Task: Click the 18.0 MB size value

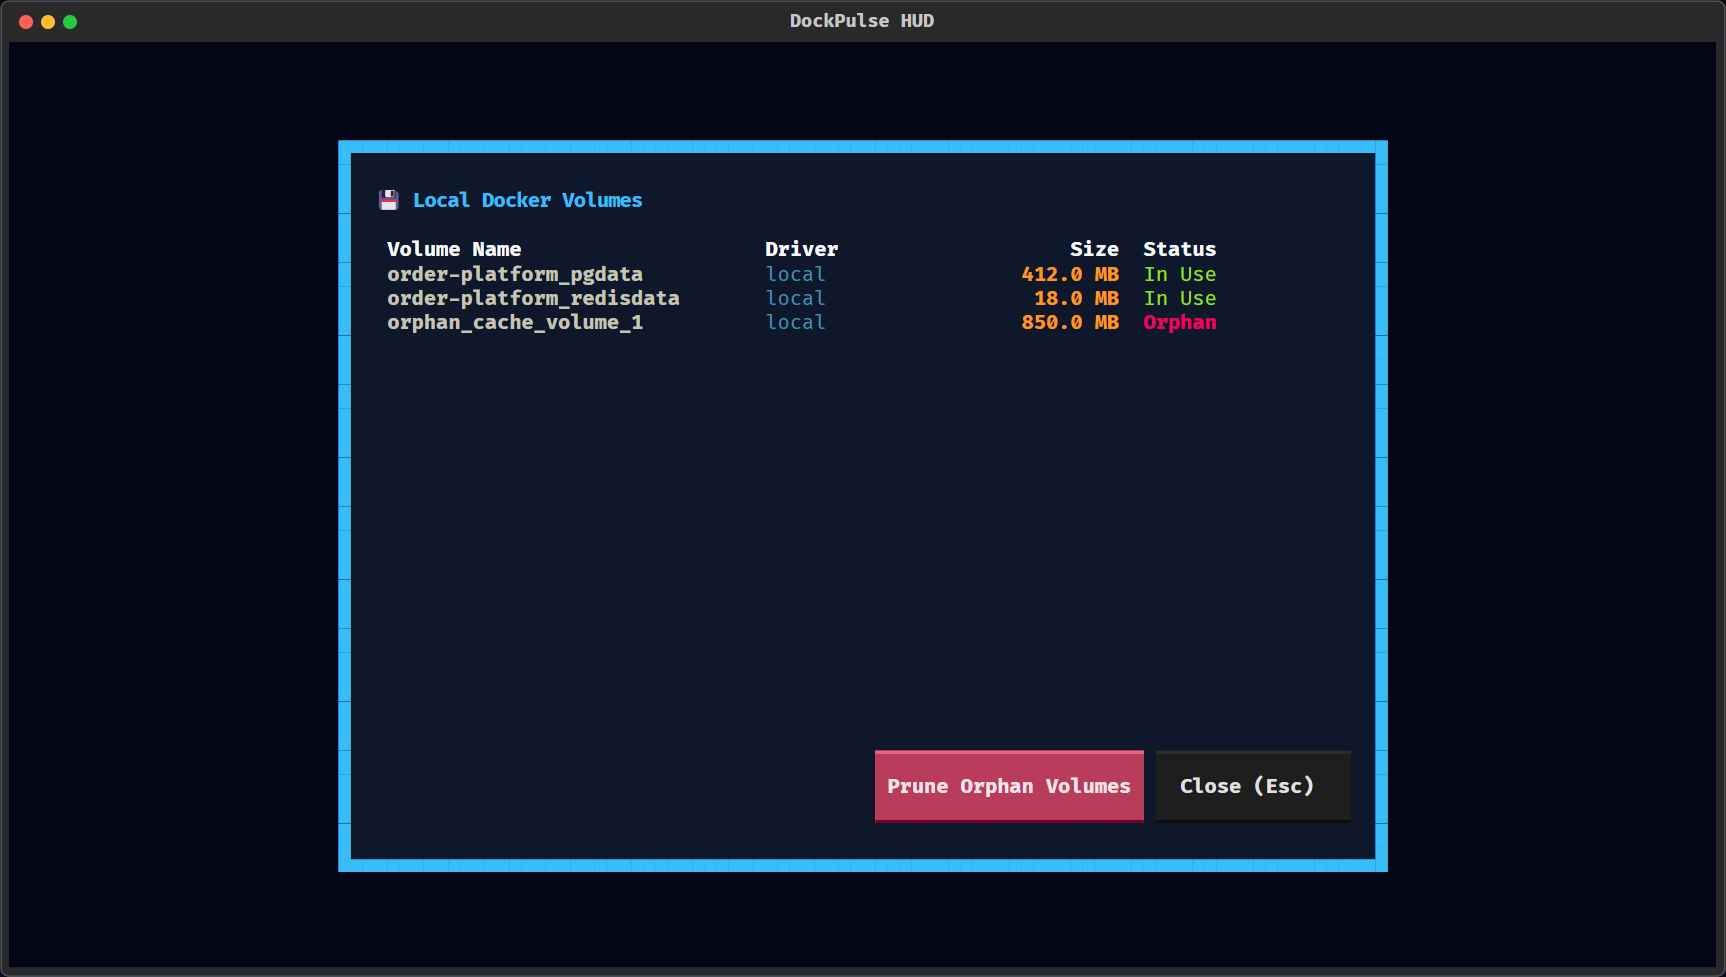Action: tap(1076, 298)
